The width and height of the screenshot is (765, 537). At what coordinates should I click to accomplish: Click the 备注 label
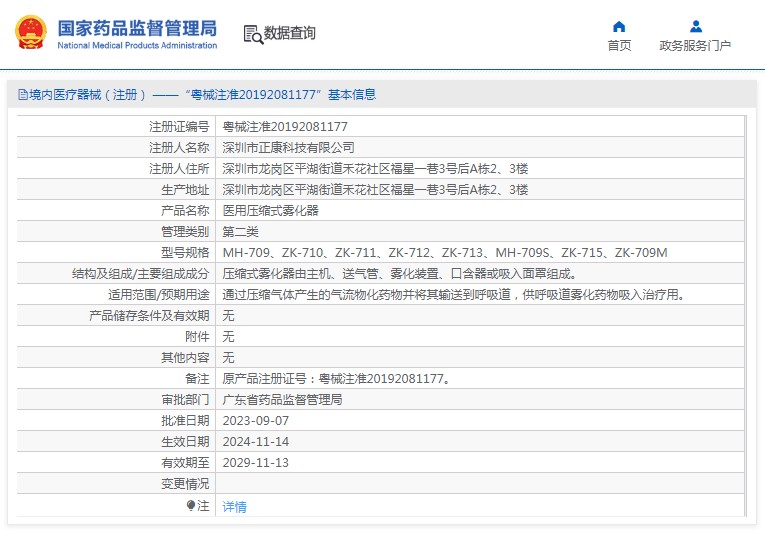(x=197, y=378)
